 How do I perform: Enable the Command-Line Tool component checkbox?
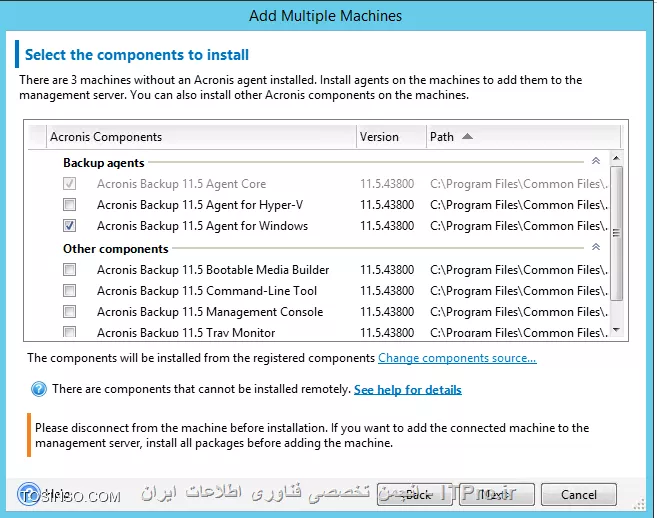(70, 290)
